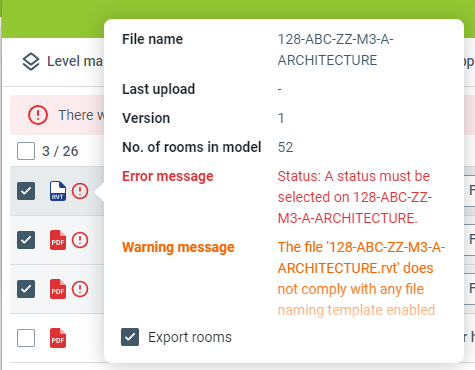This screenshot has height=370, width=475.
Task: Uncheck the second PDF row checkbox
Action: tap(26, 289)
